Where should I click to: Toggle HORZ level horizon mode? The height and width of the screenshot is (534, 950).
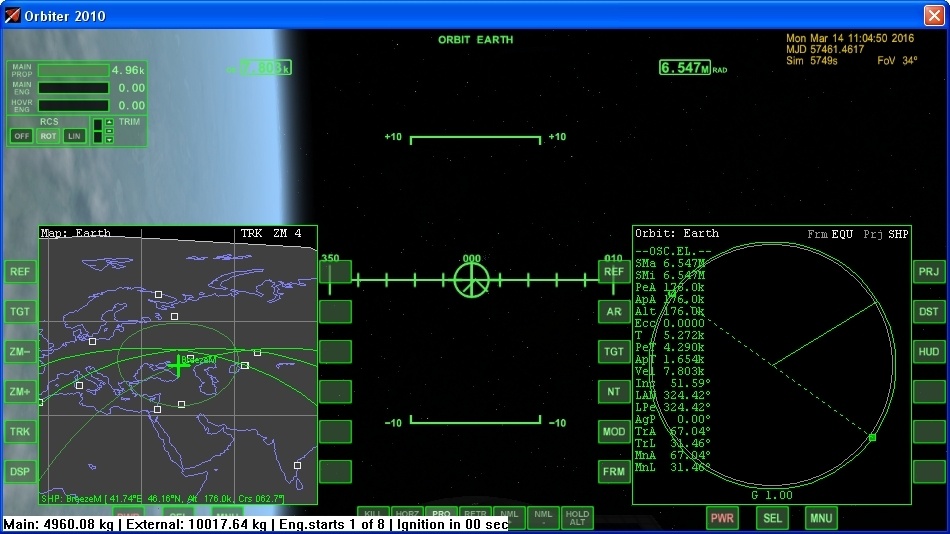pyautogui.click(x=407, y=513)
